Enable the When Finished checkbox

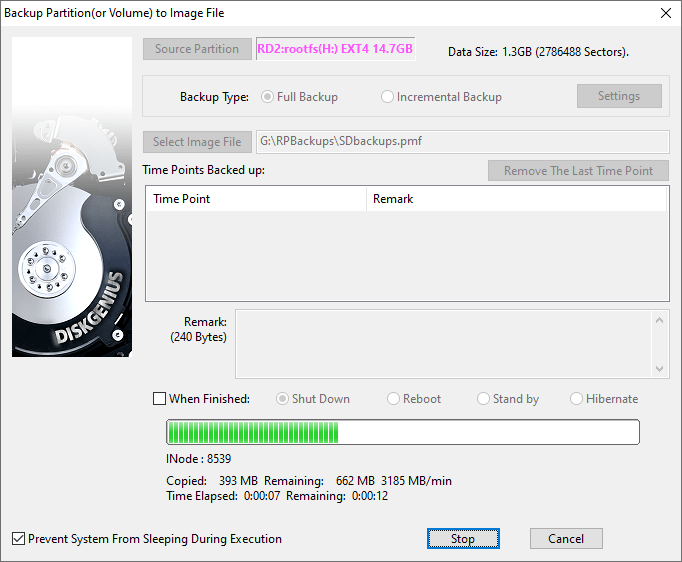tap(160, 399)
